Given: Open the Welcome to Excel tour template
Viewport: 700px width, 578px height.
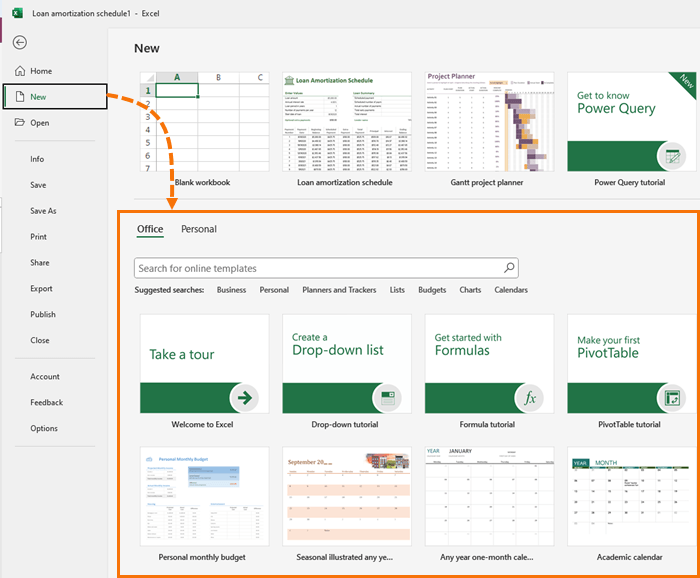Looking at the screenshot, I should (204, 364).
